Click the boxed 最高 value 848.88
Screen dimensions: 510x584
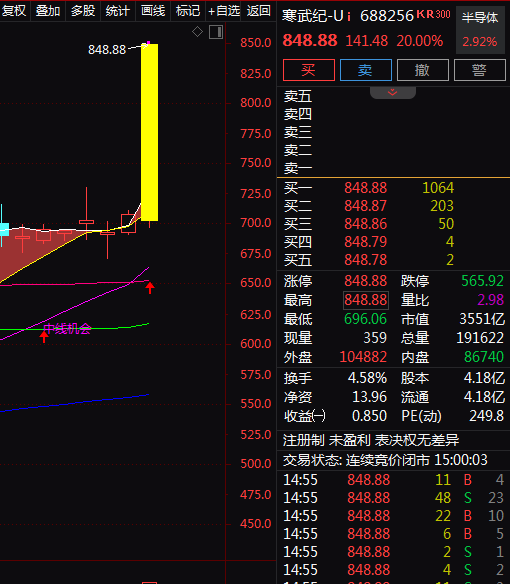365,300
